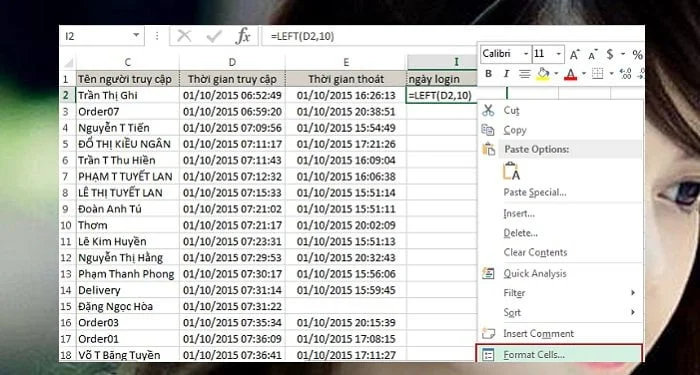
Task: Confirm formula with the checkmark button
Action: 214,36
